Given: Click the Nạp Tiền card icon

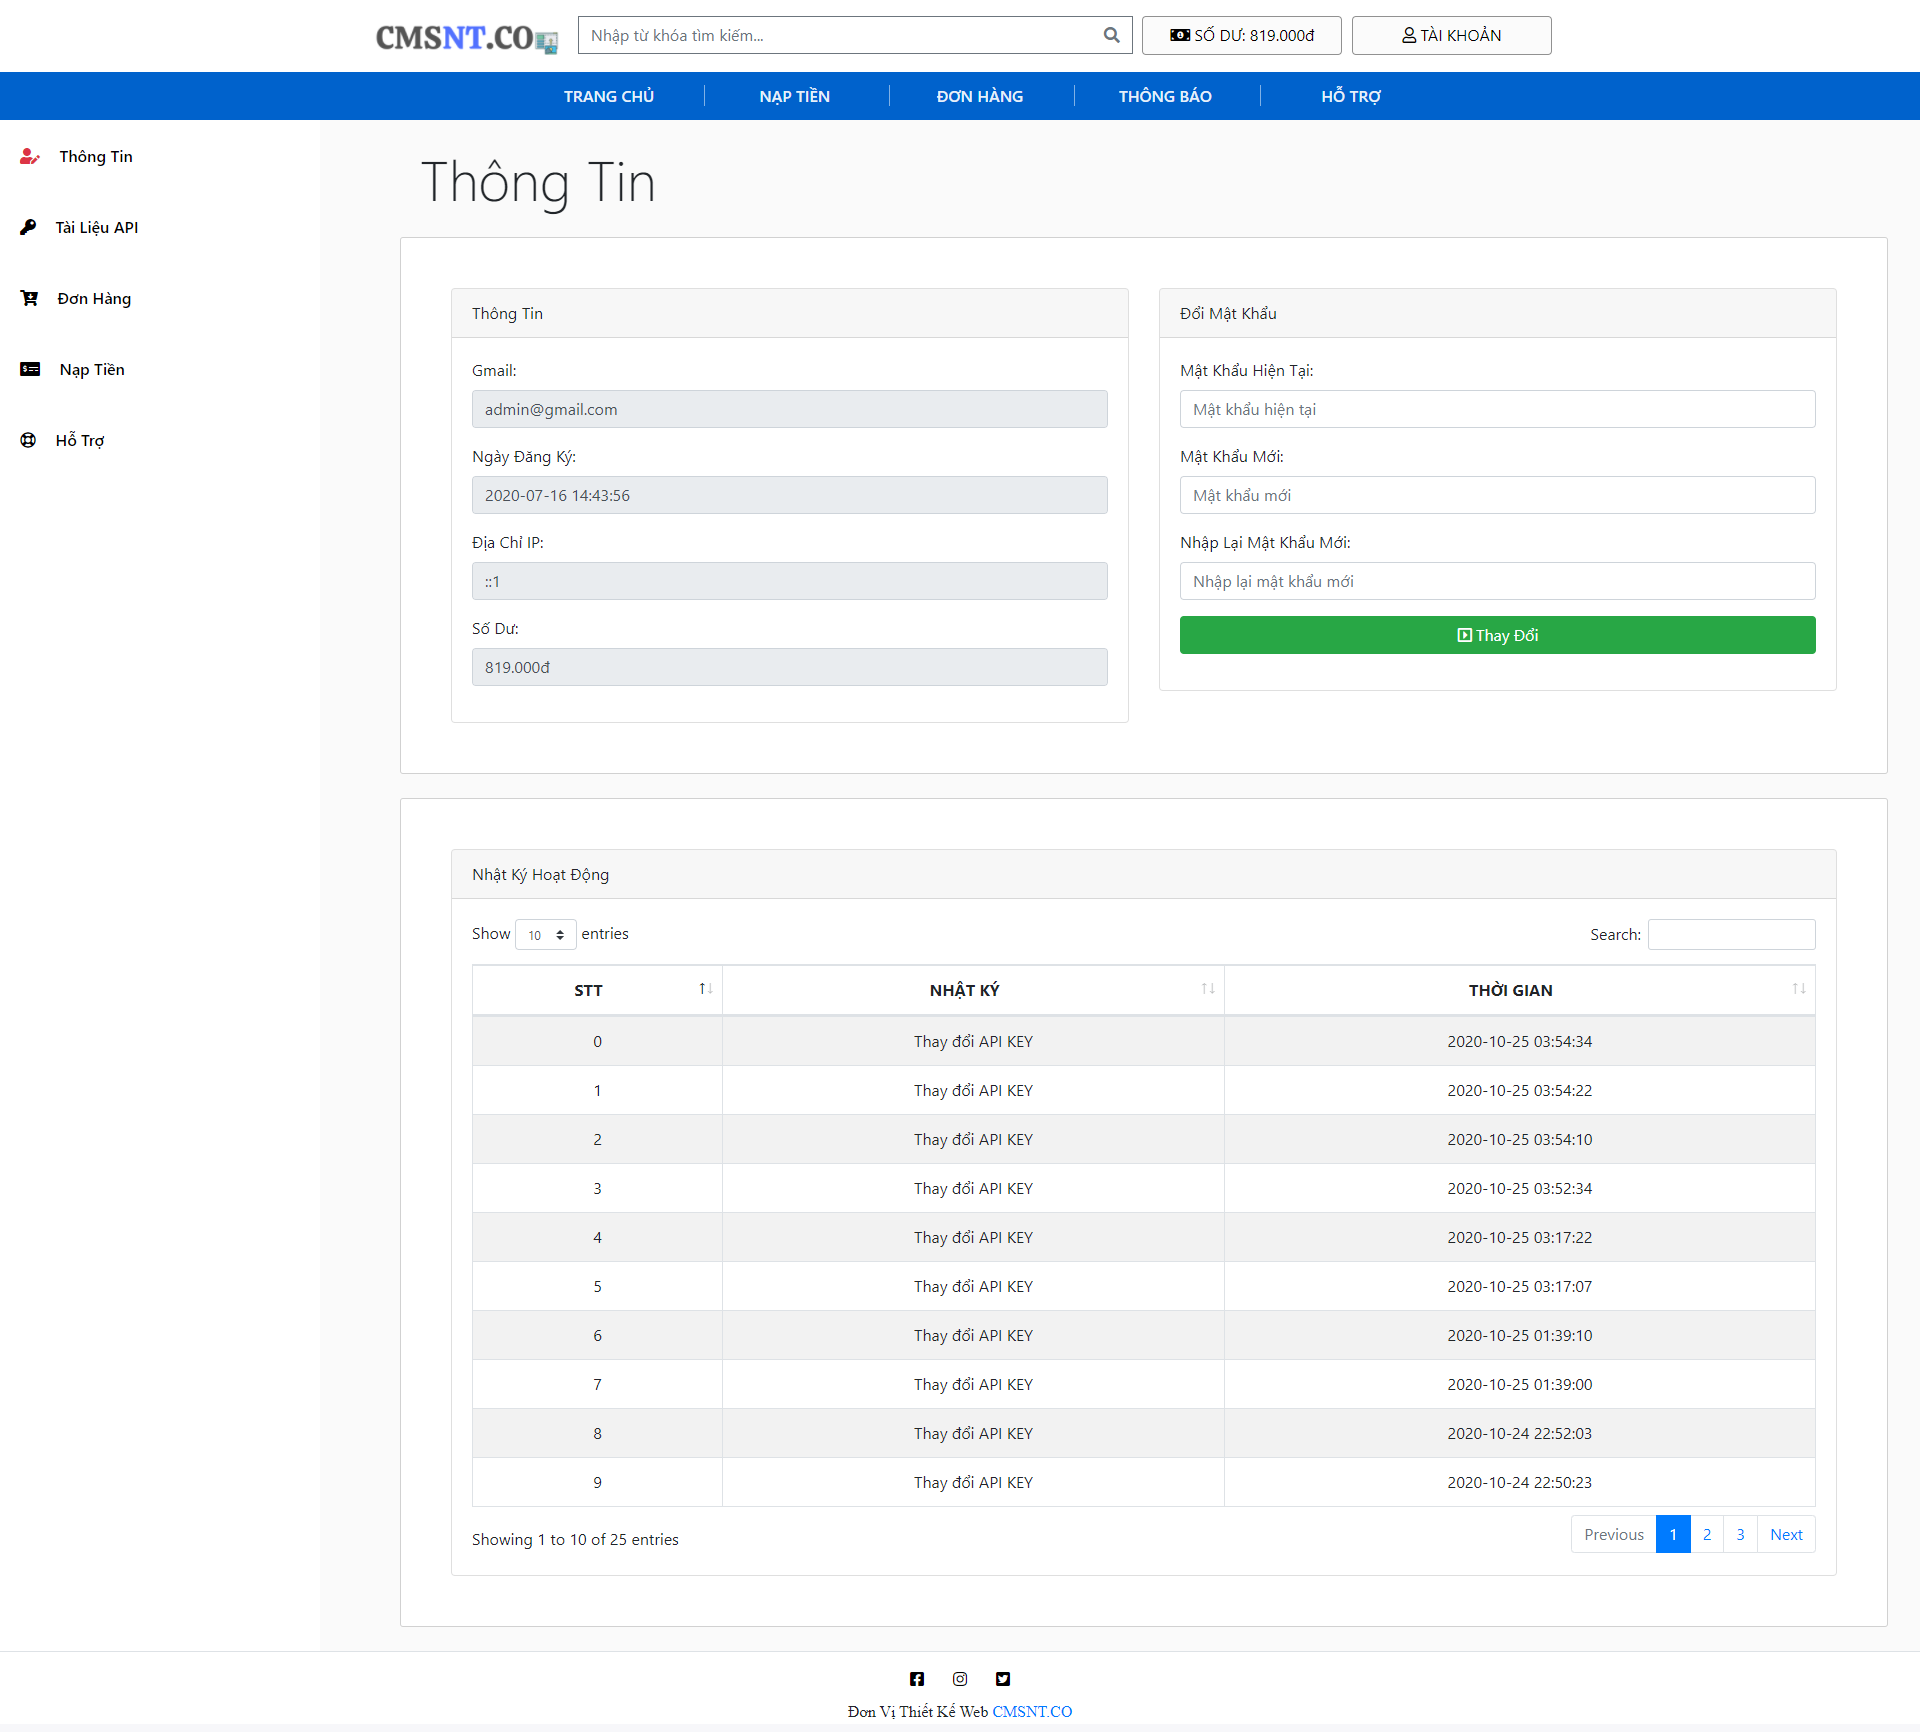Looking at the screenshot, I should coord(30,369).
